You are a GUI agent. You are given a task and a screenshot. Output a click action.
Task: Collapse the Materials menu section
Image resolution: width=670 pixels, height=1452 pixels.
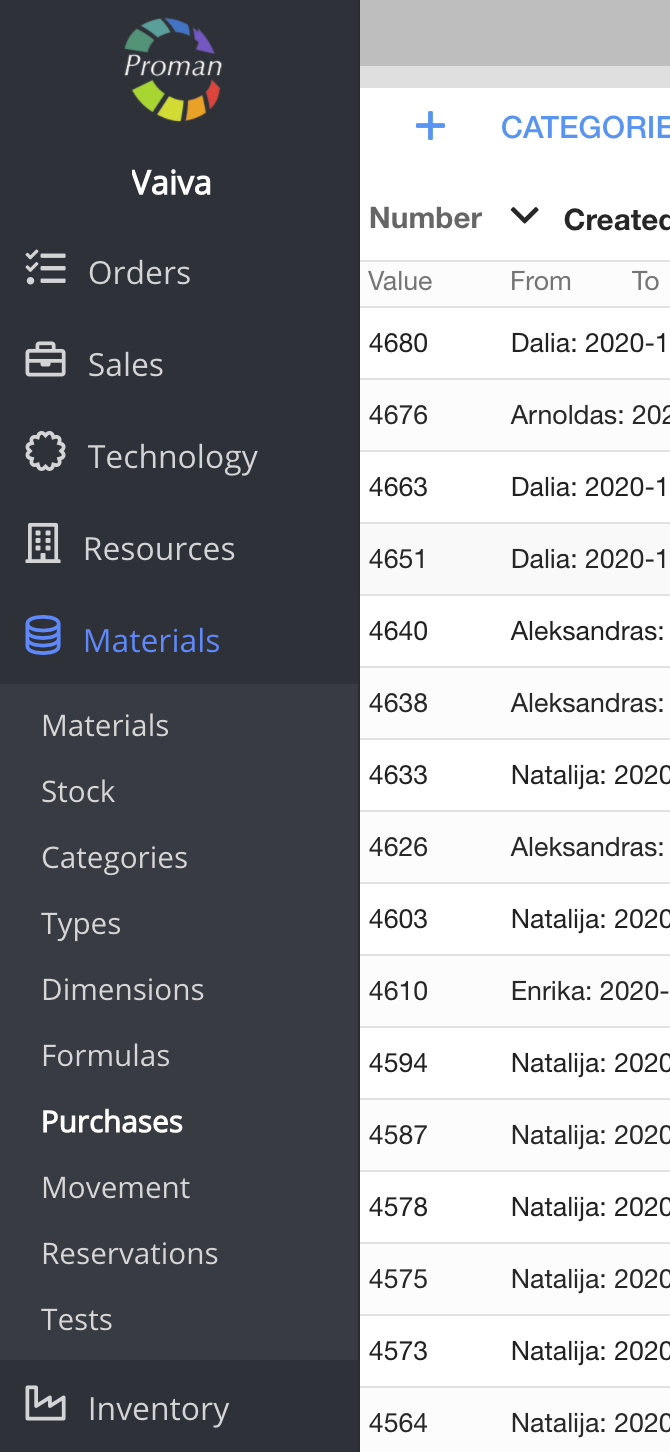click(x=152, y=640)
